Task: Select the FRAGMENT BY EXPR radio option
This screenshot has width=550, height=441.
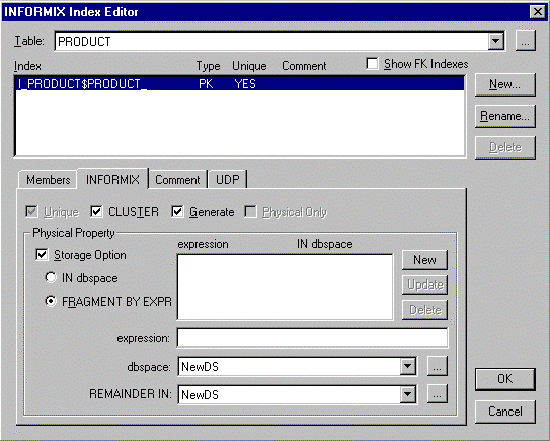Action: (x=51, y=301)
